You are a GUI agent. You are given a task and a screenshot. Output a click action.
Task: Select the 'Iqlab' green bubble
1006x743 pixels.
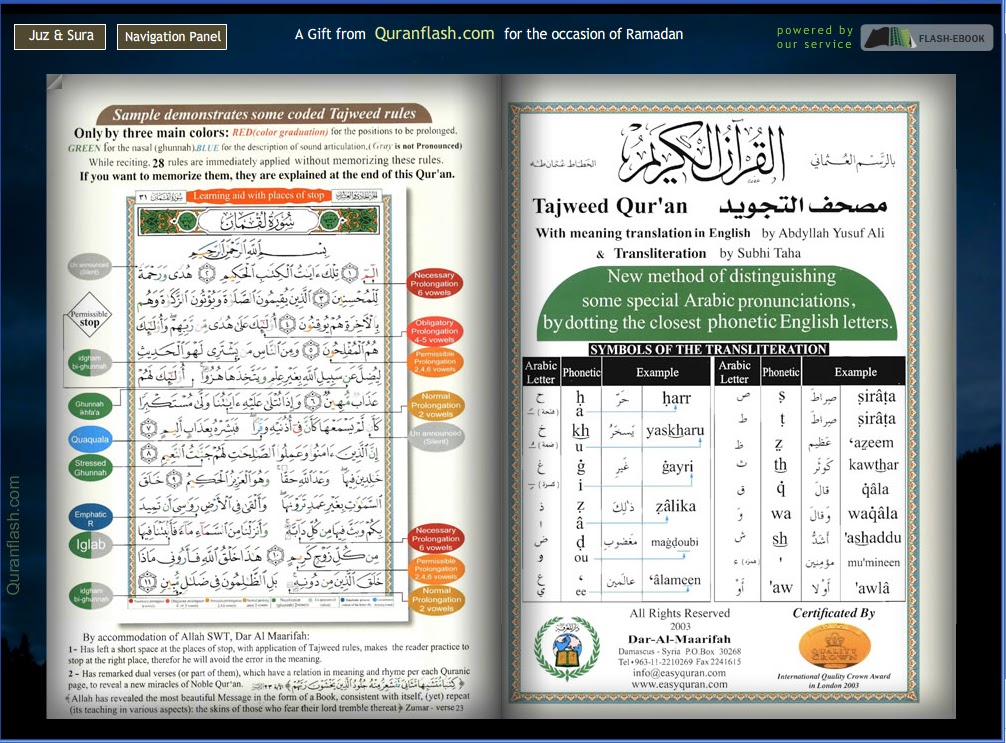[x=90, y=545]
